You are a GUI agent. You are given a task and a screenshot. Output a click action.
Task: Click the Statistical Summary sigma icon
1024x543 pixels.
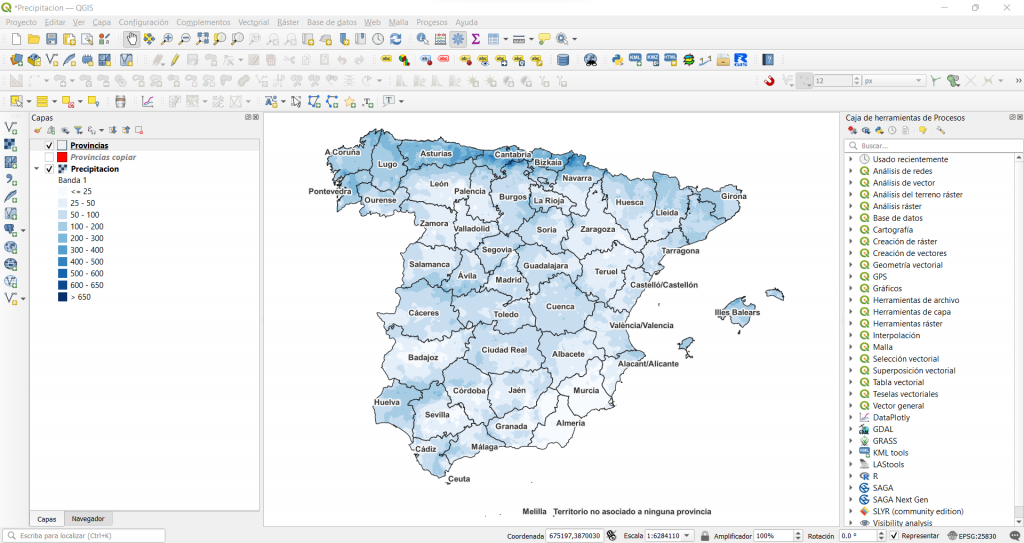(x=475, y=39)
